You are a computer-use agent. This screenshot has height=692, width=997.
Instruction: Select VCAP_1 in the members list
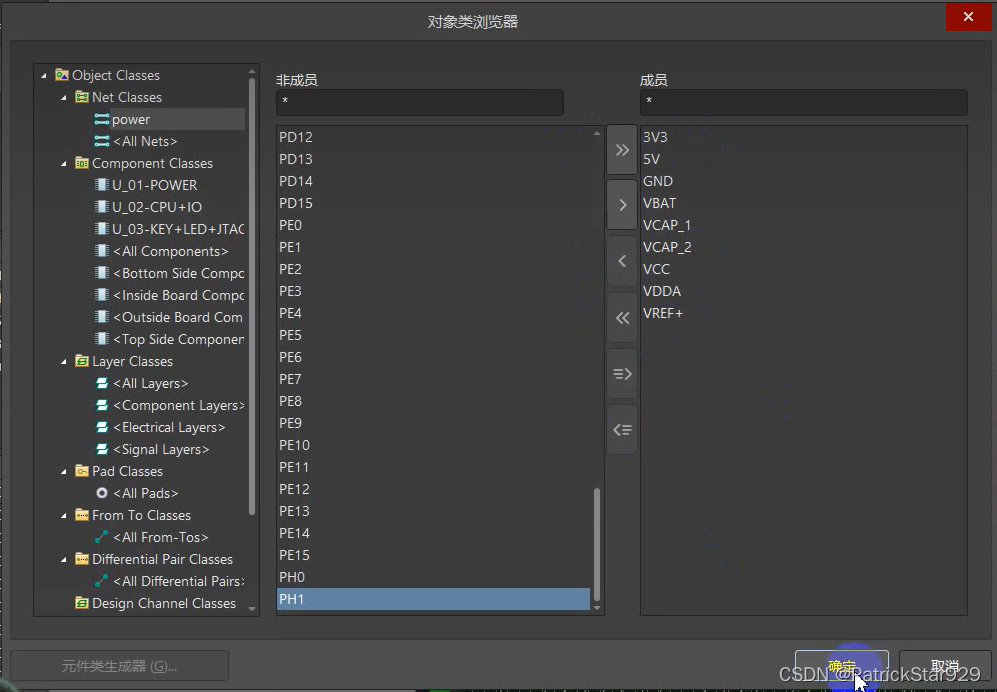point(667,225)
